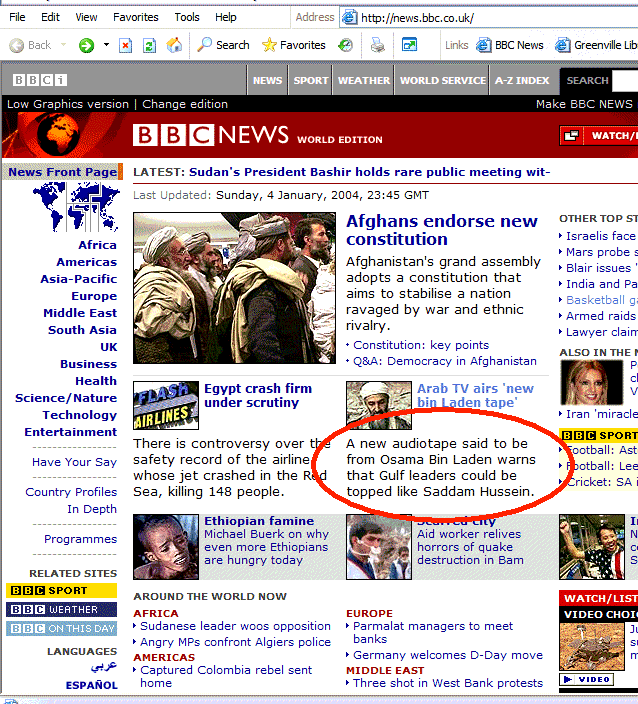This screenshot has height=704, width=638.
Task: Select the WORLD SERVICE tab
Action: [x=443, y=80]
